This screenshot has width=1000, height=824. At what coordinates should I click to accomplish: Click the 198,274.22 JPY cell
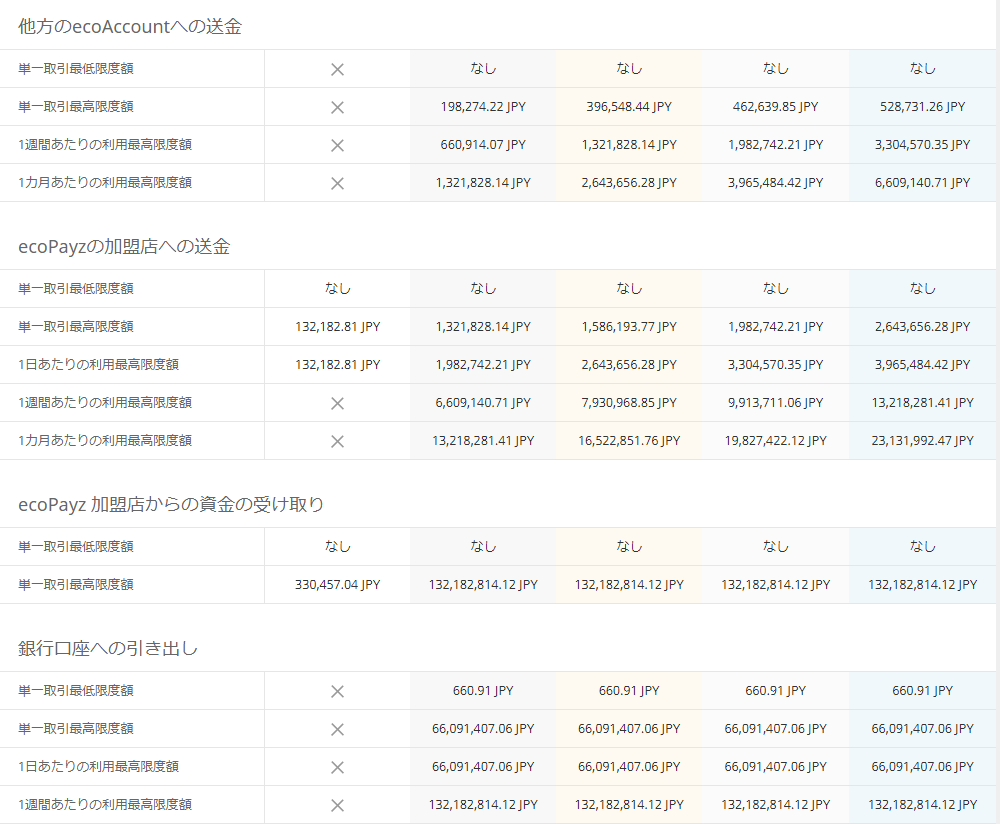tap(483, 107)
